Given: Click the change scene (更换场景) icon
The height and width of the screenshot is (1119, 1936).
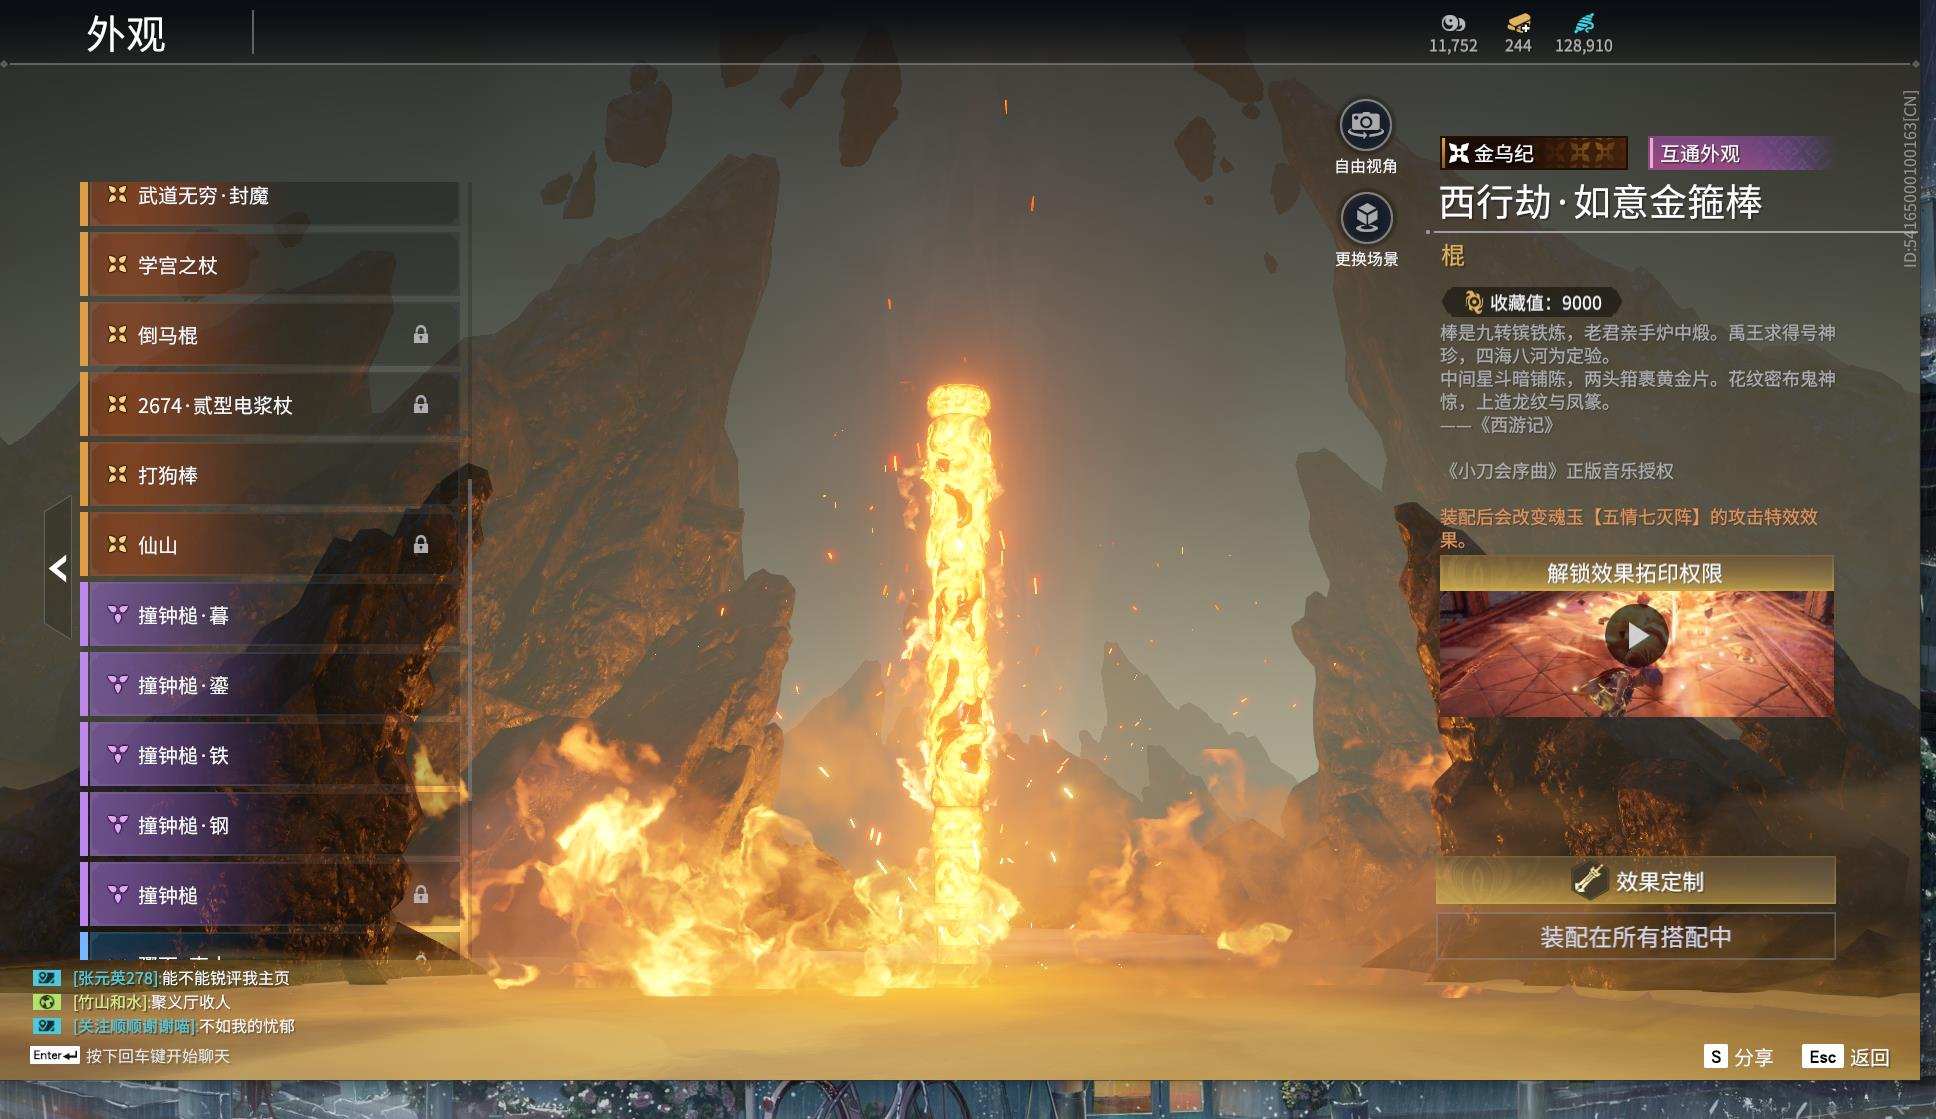Looking at the screenshot, I should point(1366,218).
